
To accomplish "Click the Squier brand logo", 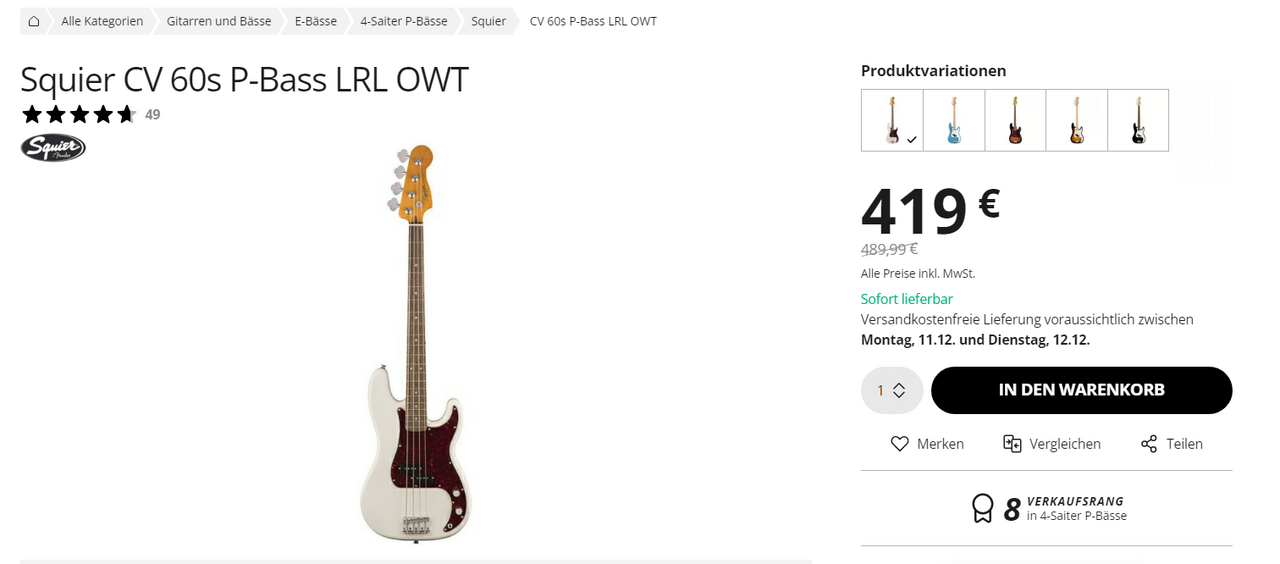I will 53,148.
